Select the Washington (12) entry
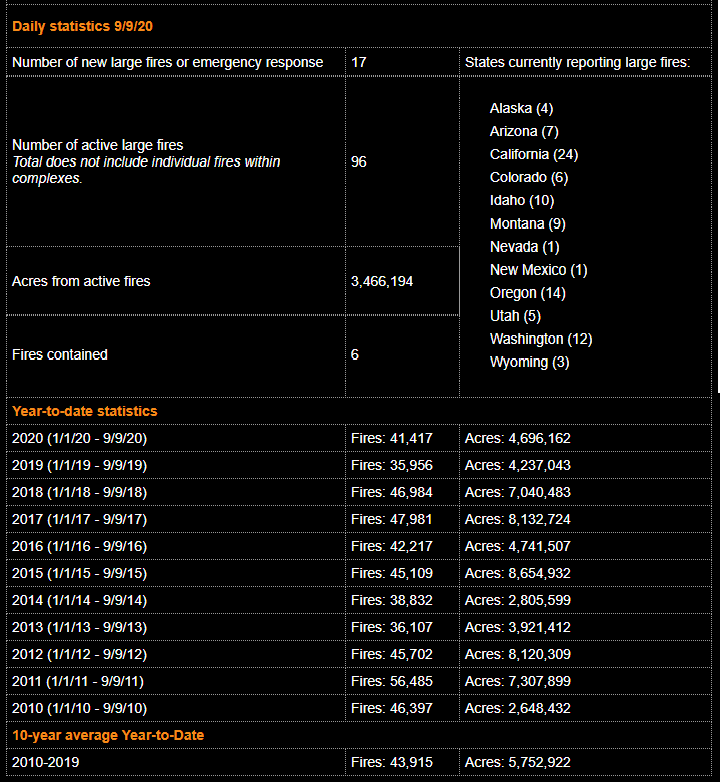720x782 pixels. 540,339
